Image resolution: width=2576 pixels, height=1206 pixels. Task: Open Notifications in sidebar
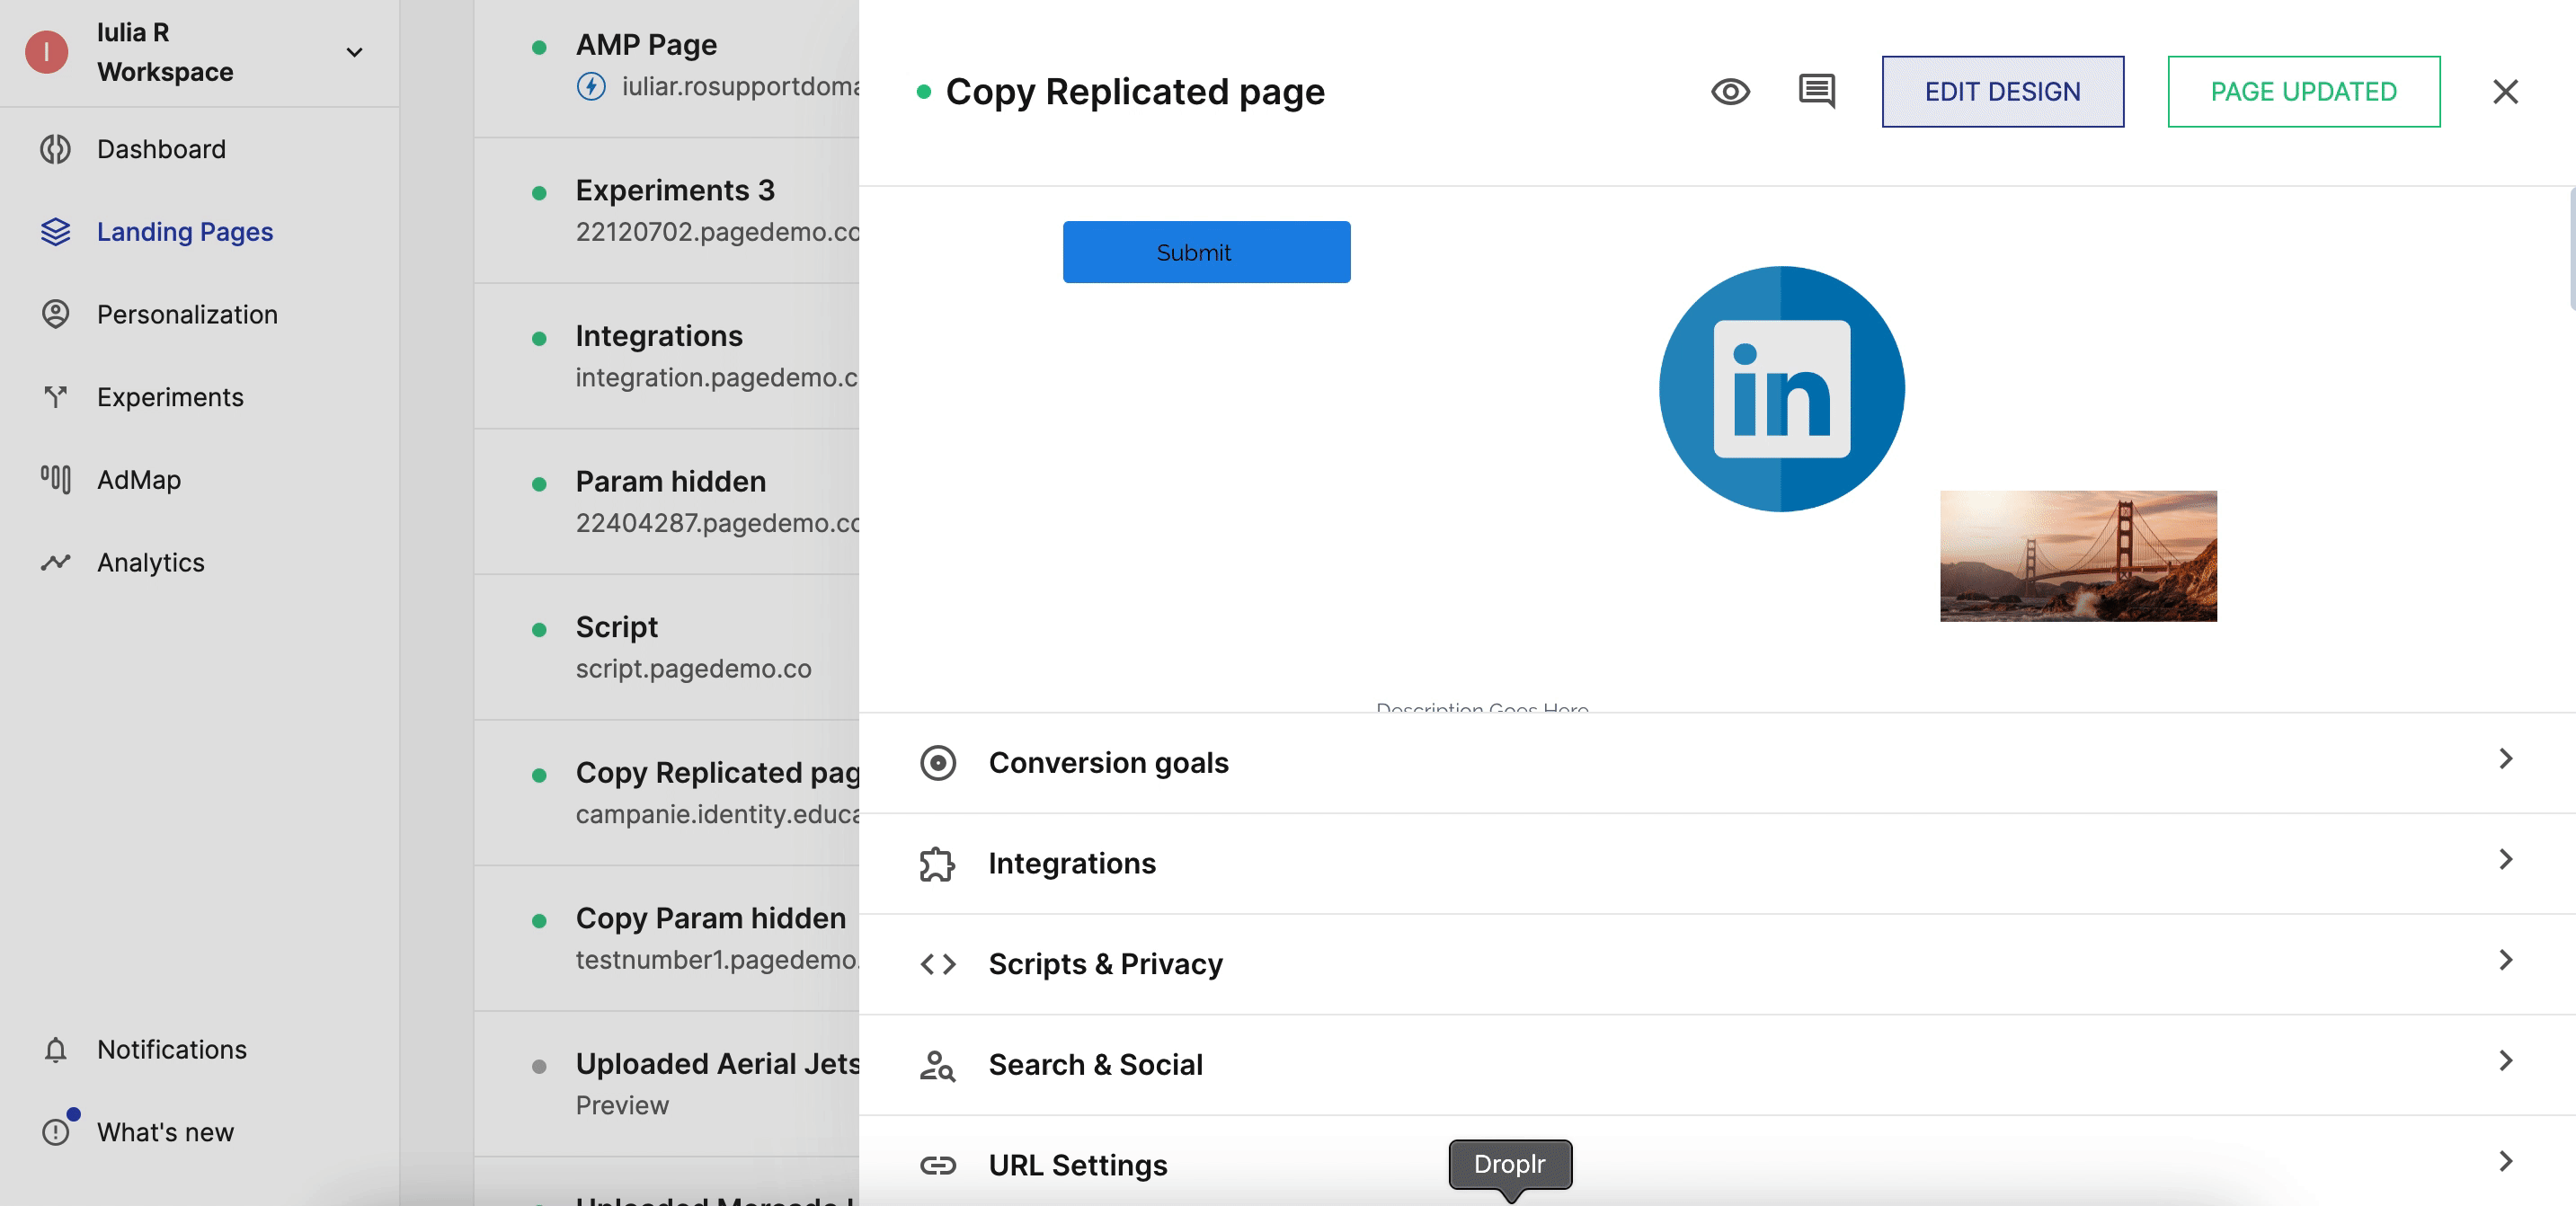click(200, 1049)
